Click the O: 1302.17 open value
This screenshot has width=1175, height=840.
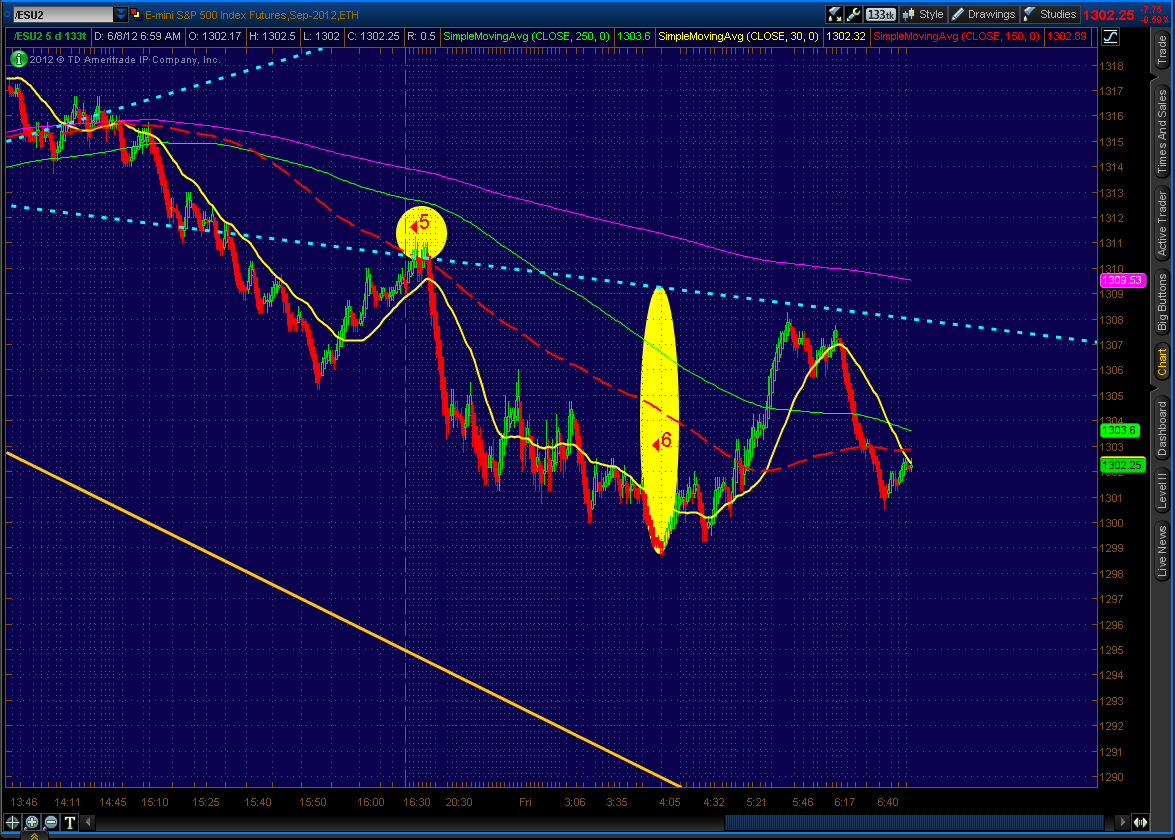pyautogui.click(x=214, y=36)
